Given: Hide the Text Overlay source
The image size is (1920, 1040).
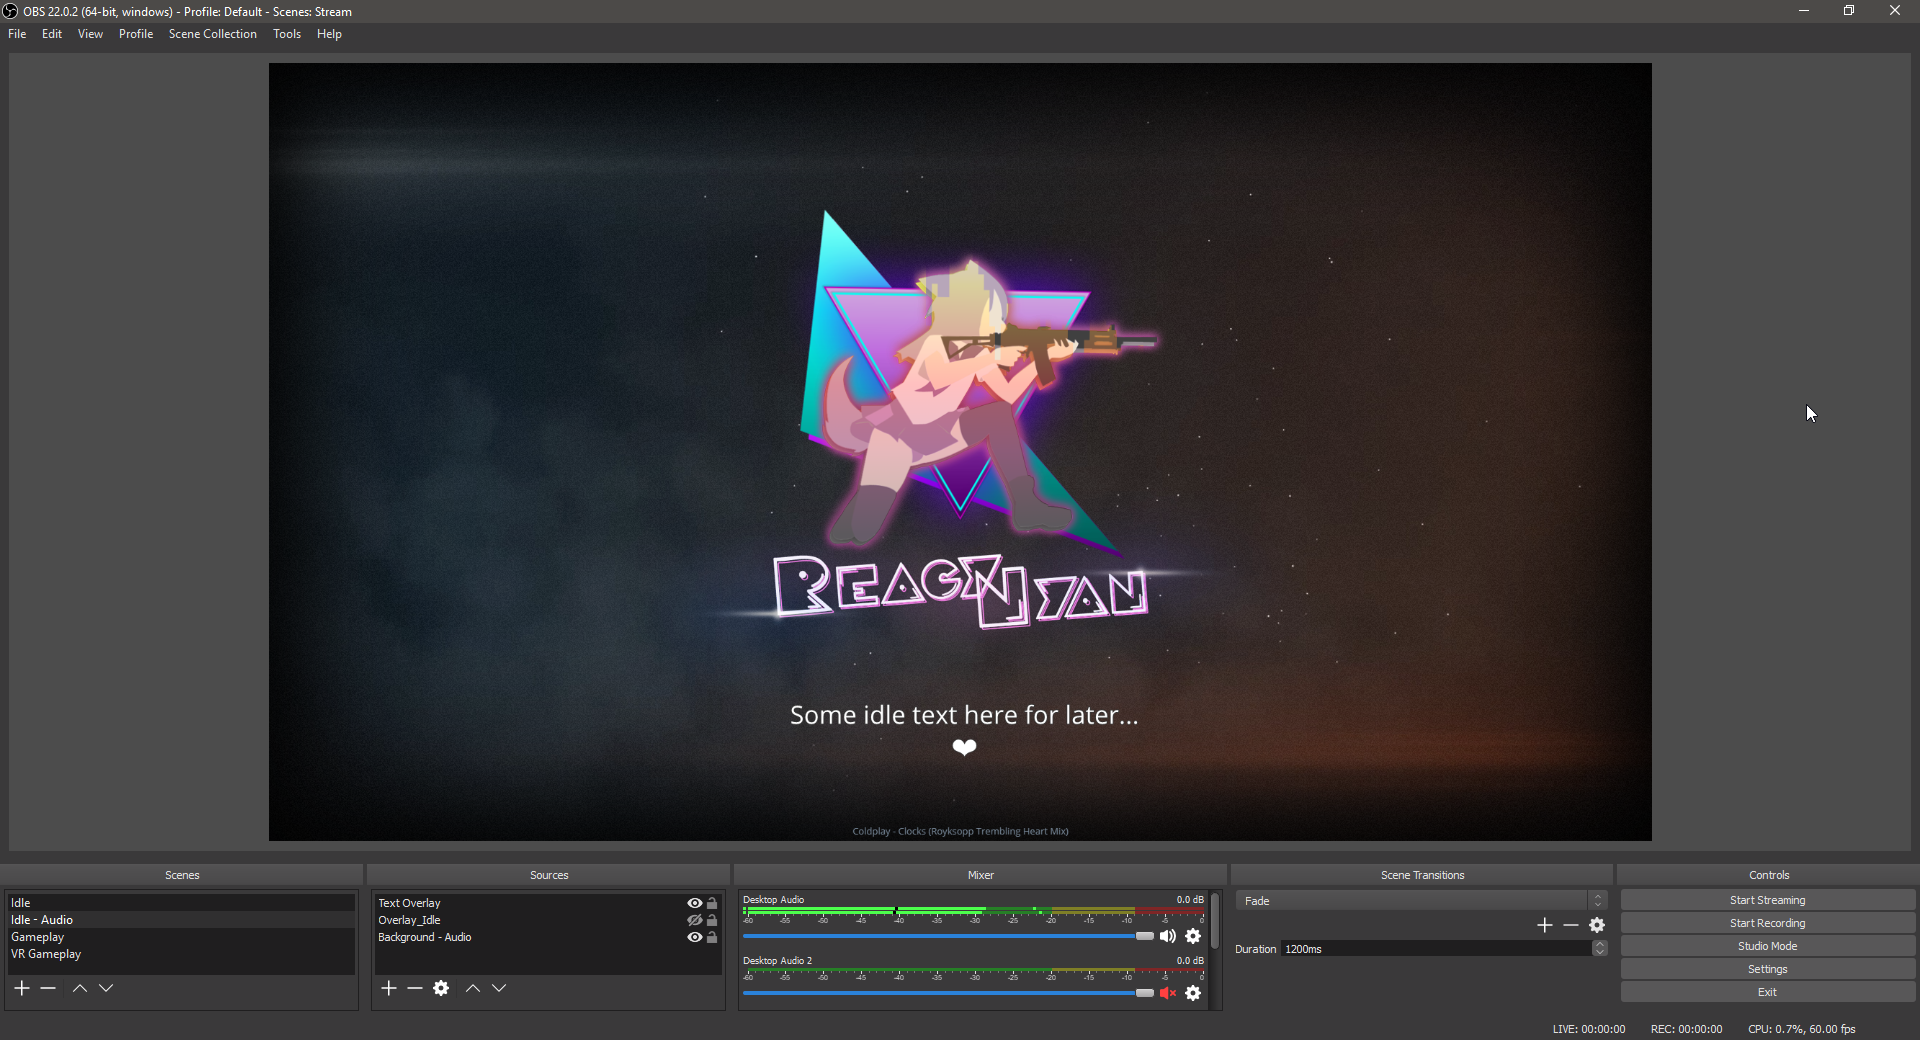Looking at the screenshot, I should (x=694, y=903).
